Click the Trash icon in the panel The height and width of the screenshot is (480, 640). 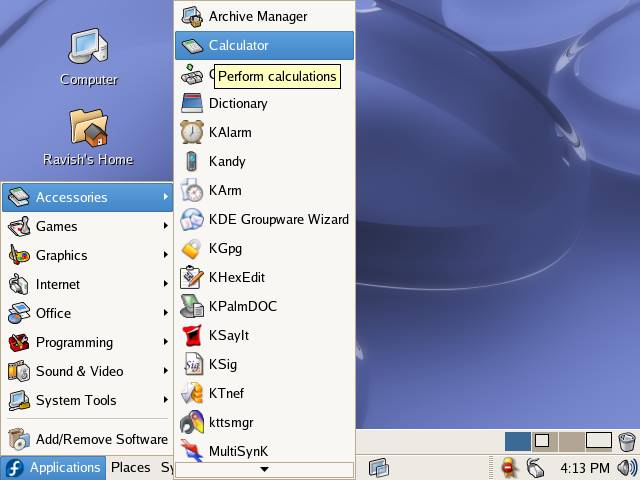coord(626,441)
